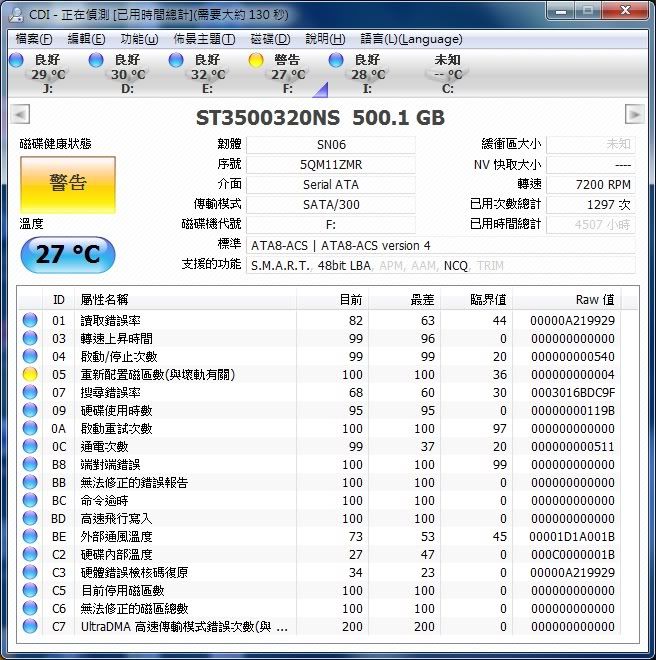Click the yellow 警告 health status button
This screenshot has width=656, height=660.
tap(68, 185)
